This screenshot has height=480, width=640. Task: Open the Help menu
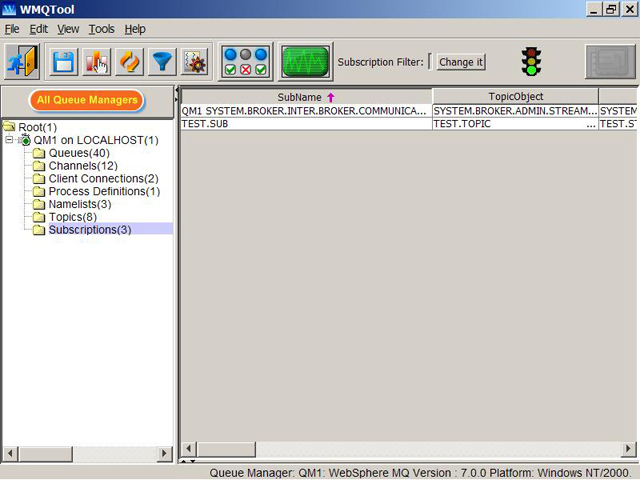[135, 29]
